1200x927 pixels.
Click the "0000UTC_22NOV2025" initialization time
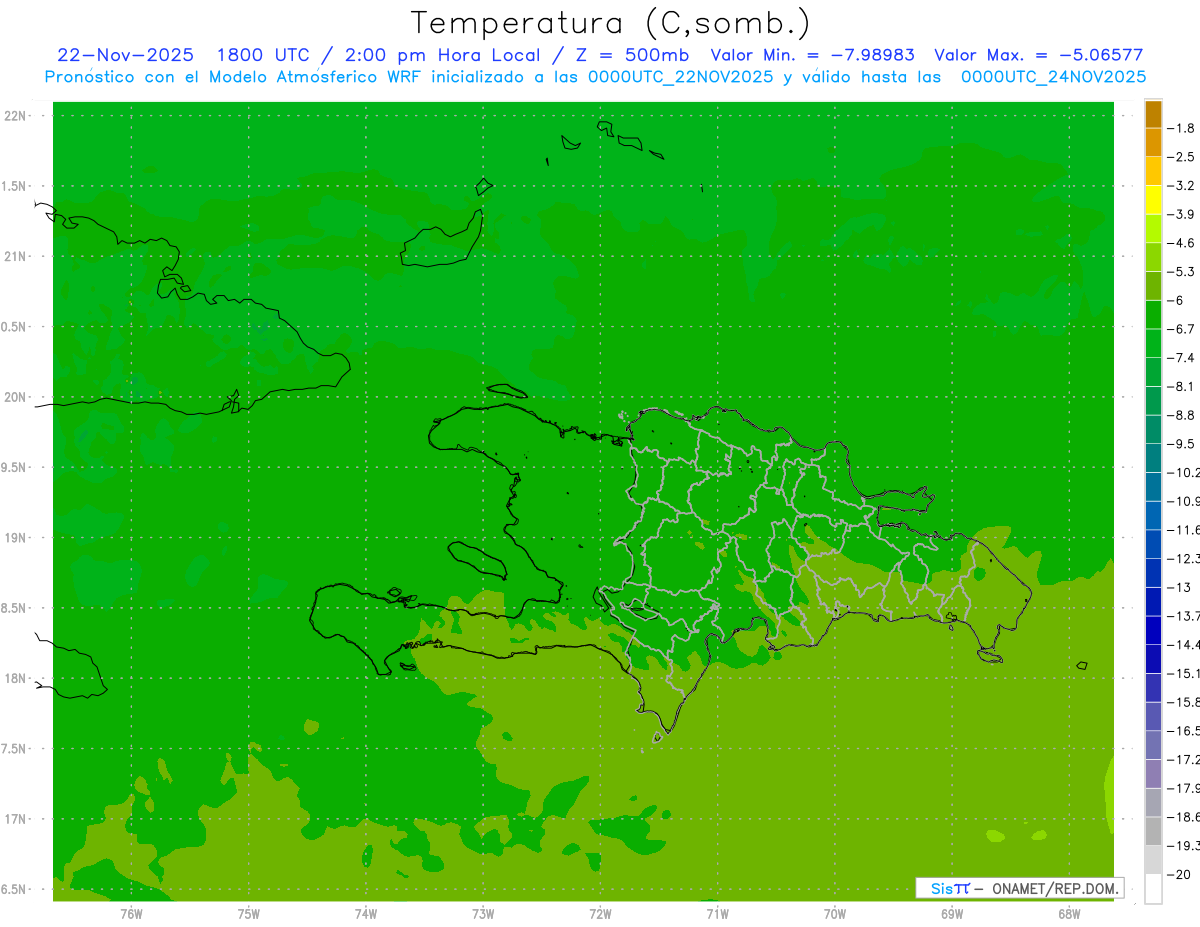[x=681, y=76]
